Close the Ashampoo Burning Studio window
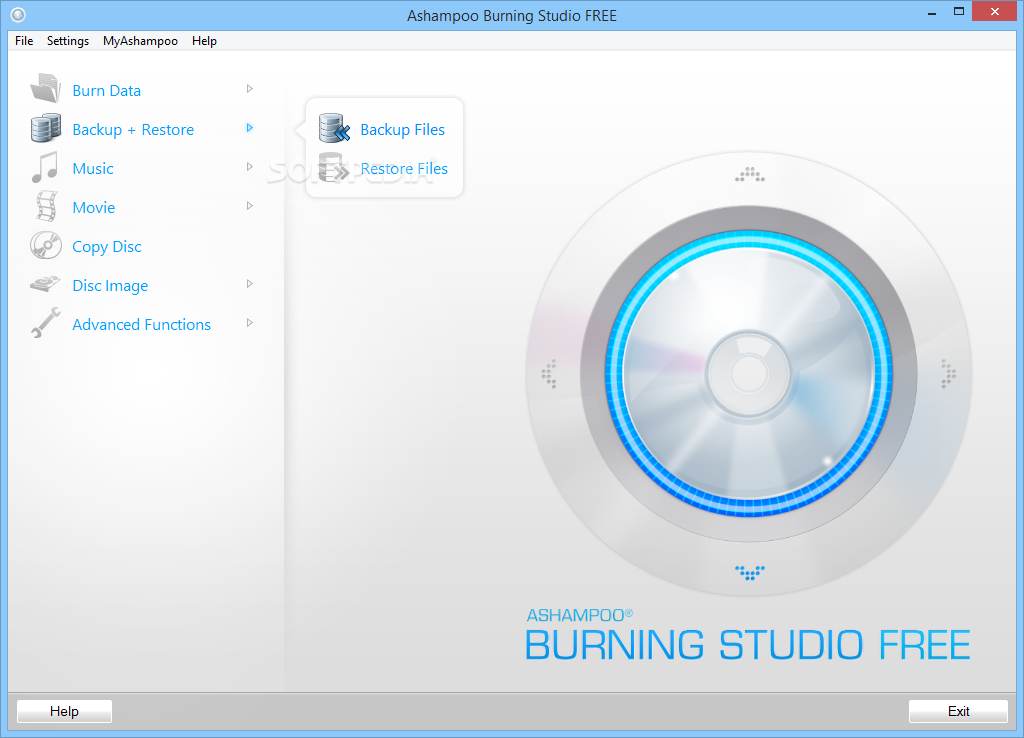Image resolution: width=1024 pixels, height=738 pixels. [995, 11]
